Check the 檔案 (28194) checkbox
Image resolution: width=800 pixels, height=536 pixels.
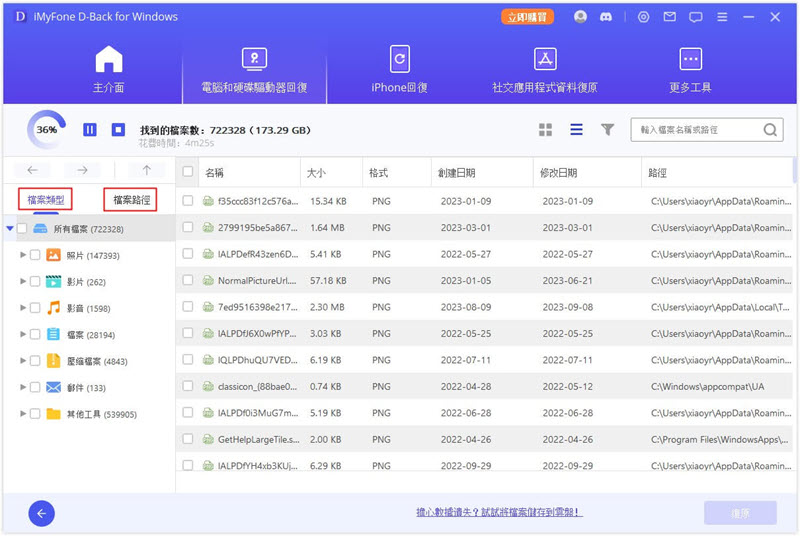(35, 335)
